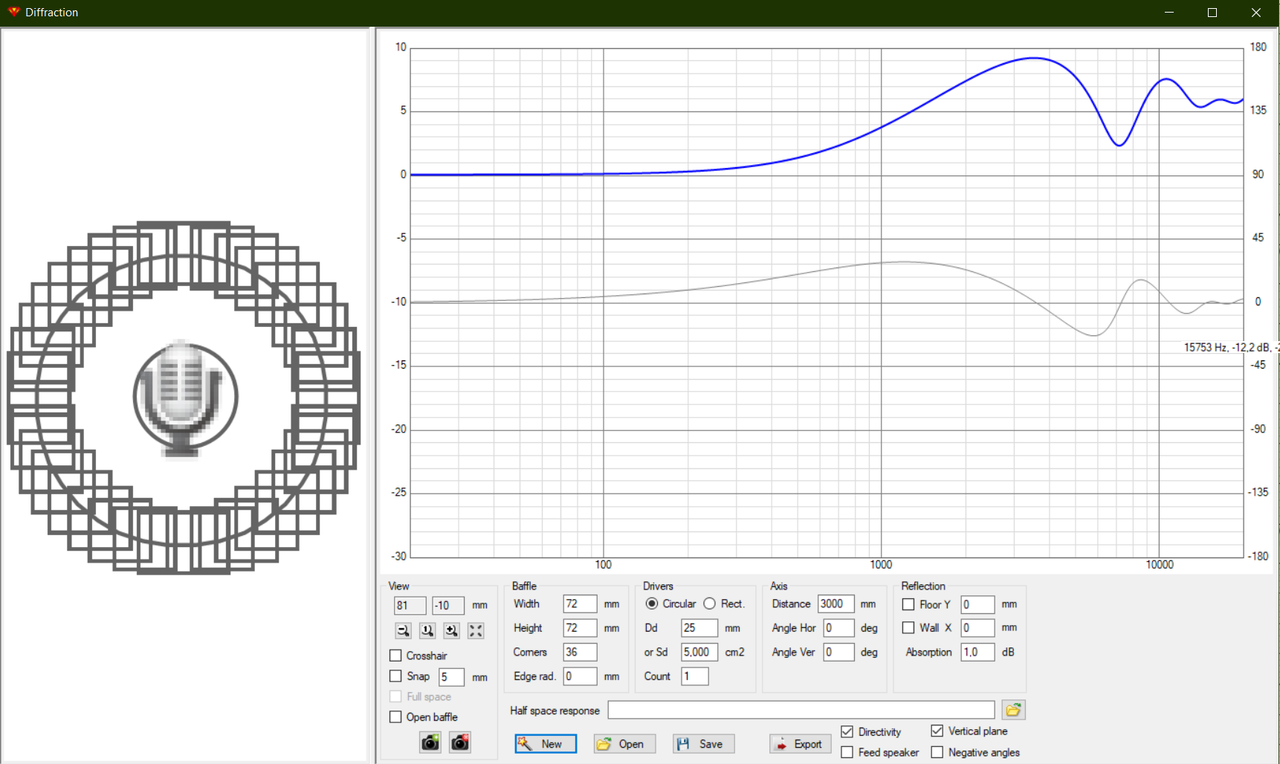Edit the View Y coordinate field showing -10
This screenshot has width=1280, height=764.
click(448, 606)
